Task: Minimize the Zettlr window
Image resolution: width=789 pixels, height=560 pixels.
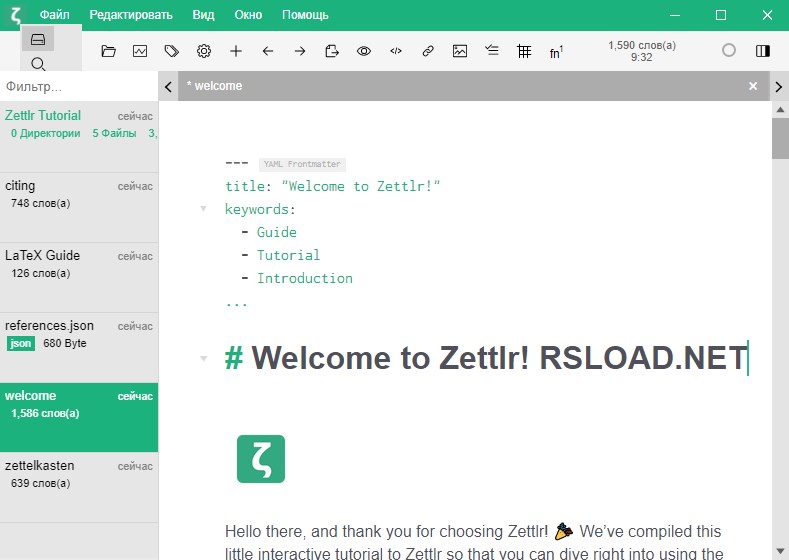Action: click(675, 15)
